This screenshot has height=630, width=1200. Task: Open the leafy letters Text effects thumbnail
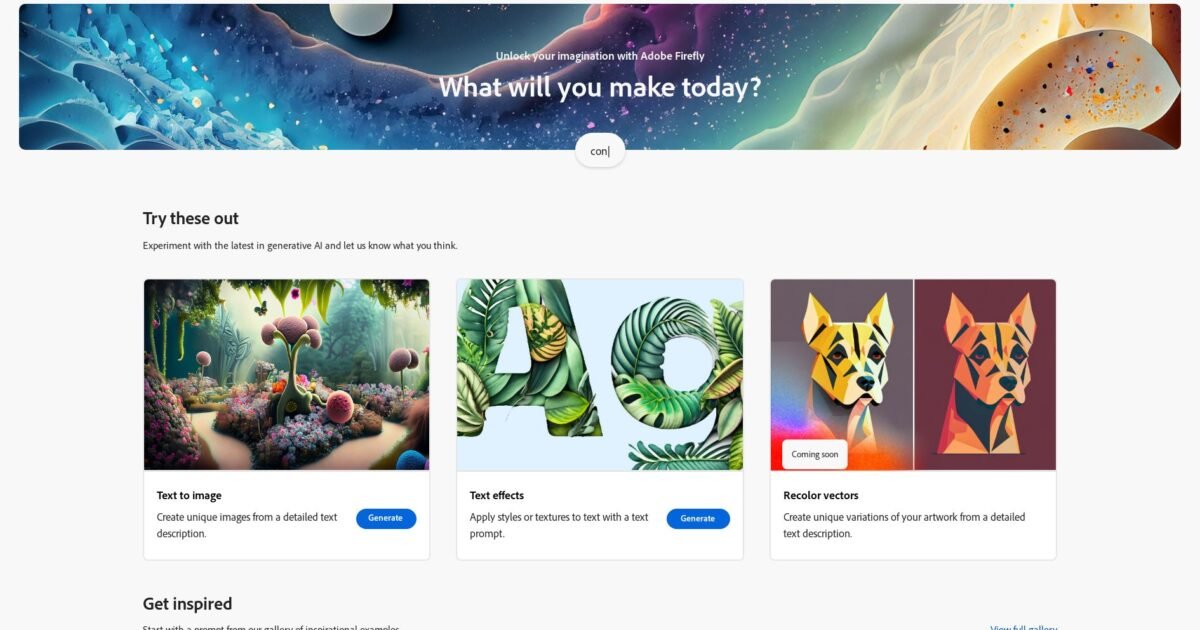600,375
